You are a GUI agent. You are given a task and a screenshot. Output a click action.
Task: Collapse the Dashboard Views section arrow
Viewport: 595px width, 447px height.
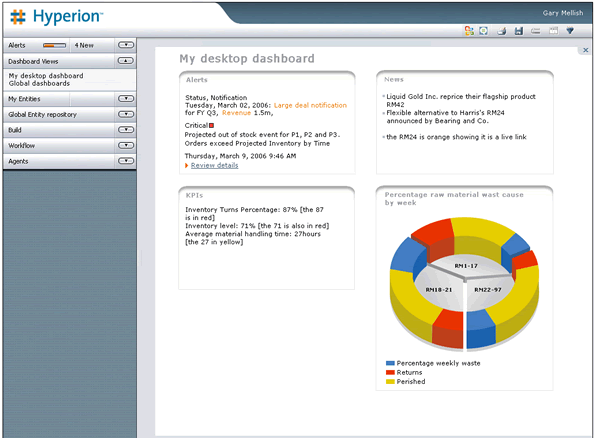pyautogui.click(x=126, y=61)
